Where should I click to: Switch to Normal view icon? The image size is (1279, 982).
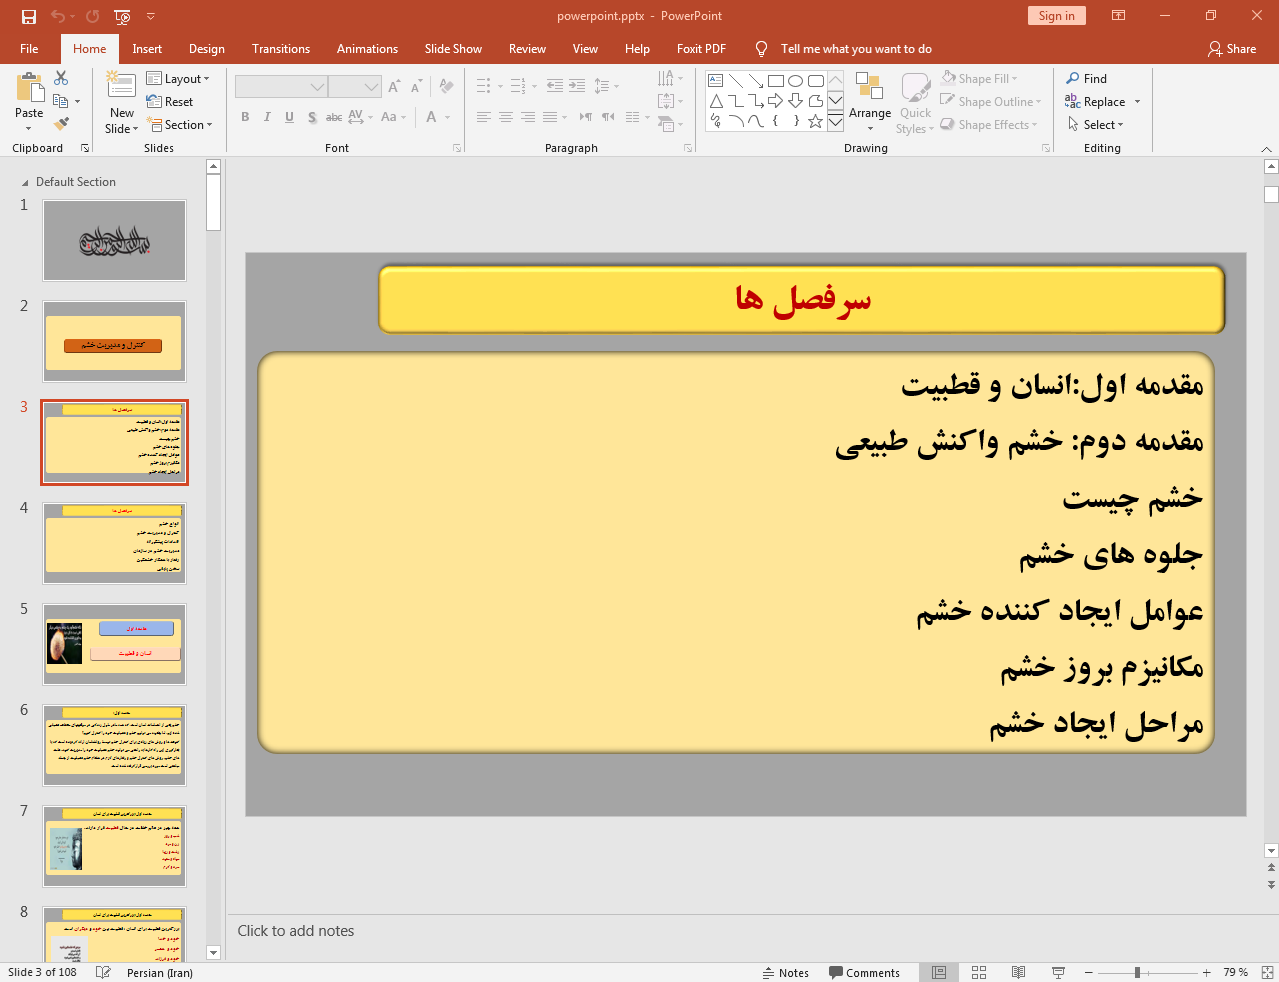tap(939, 972)
